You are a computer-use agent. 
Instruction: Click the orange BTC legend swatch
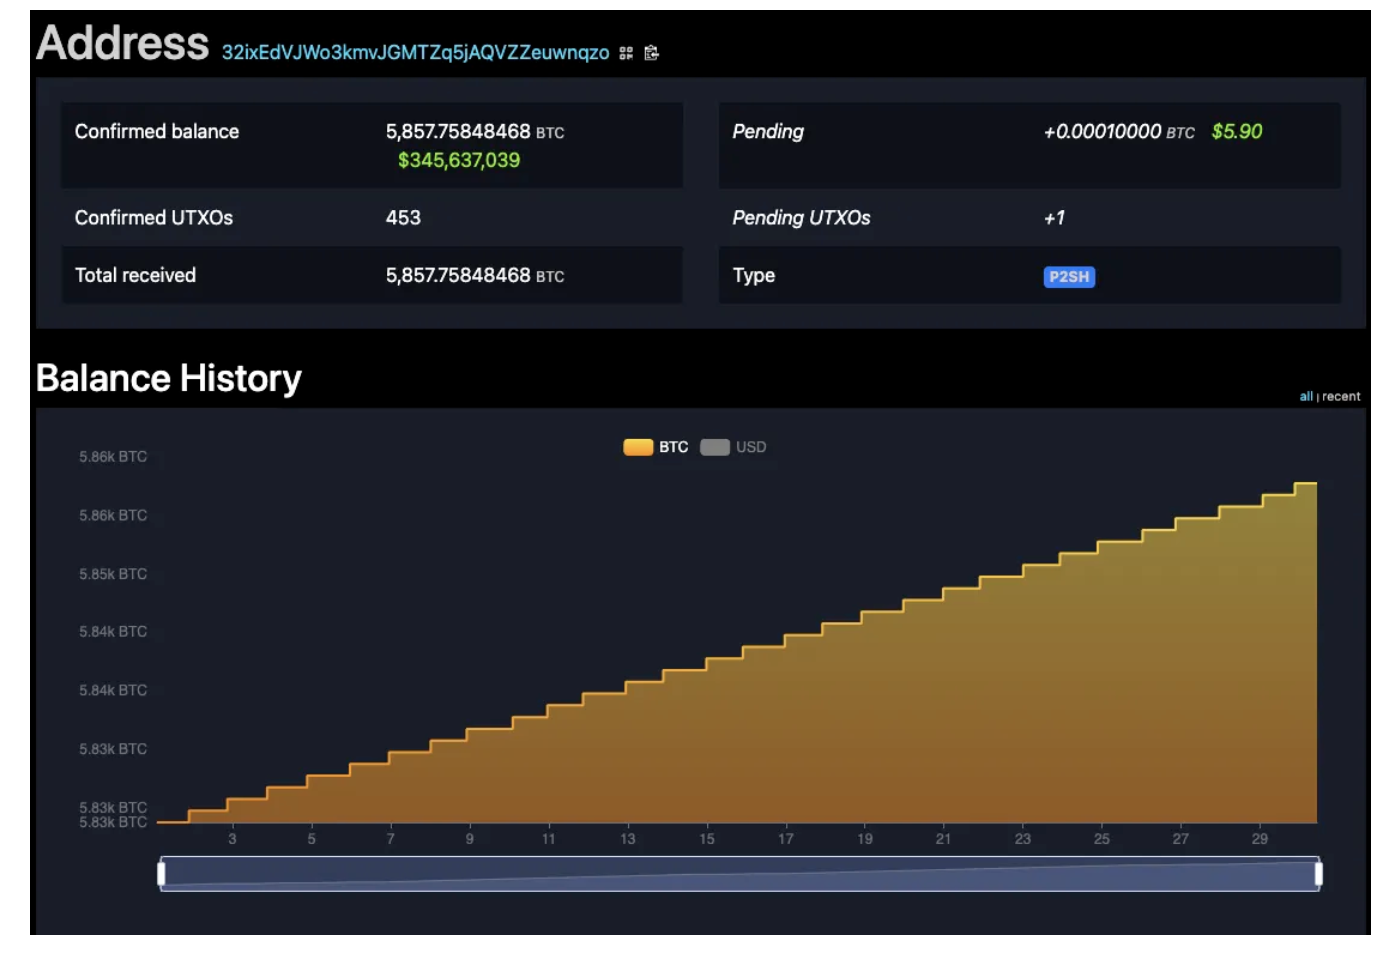click(x=638, y=447)
